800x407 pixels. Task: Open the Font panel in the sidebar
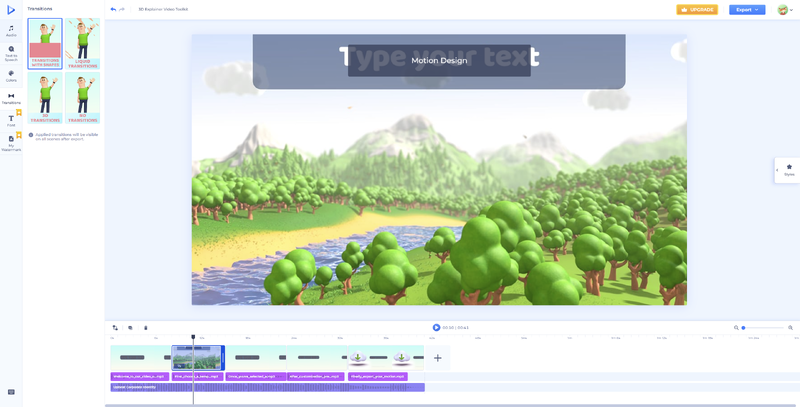click(x=11, y=121)
